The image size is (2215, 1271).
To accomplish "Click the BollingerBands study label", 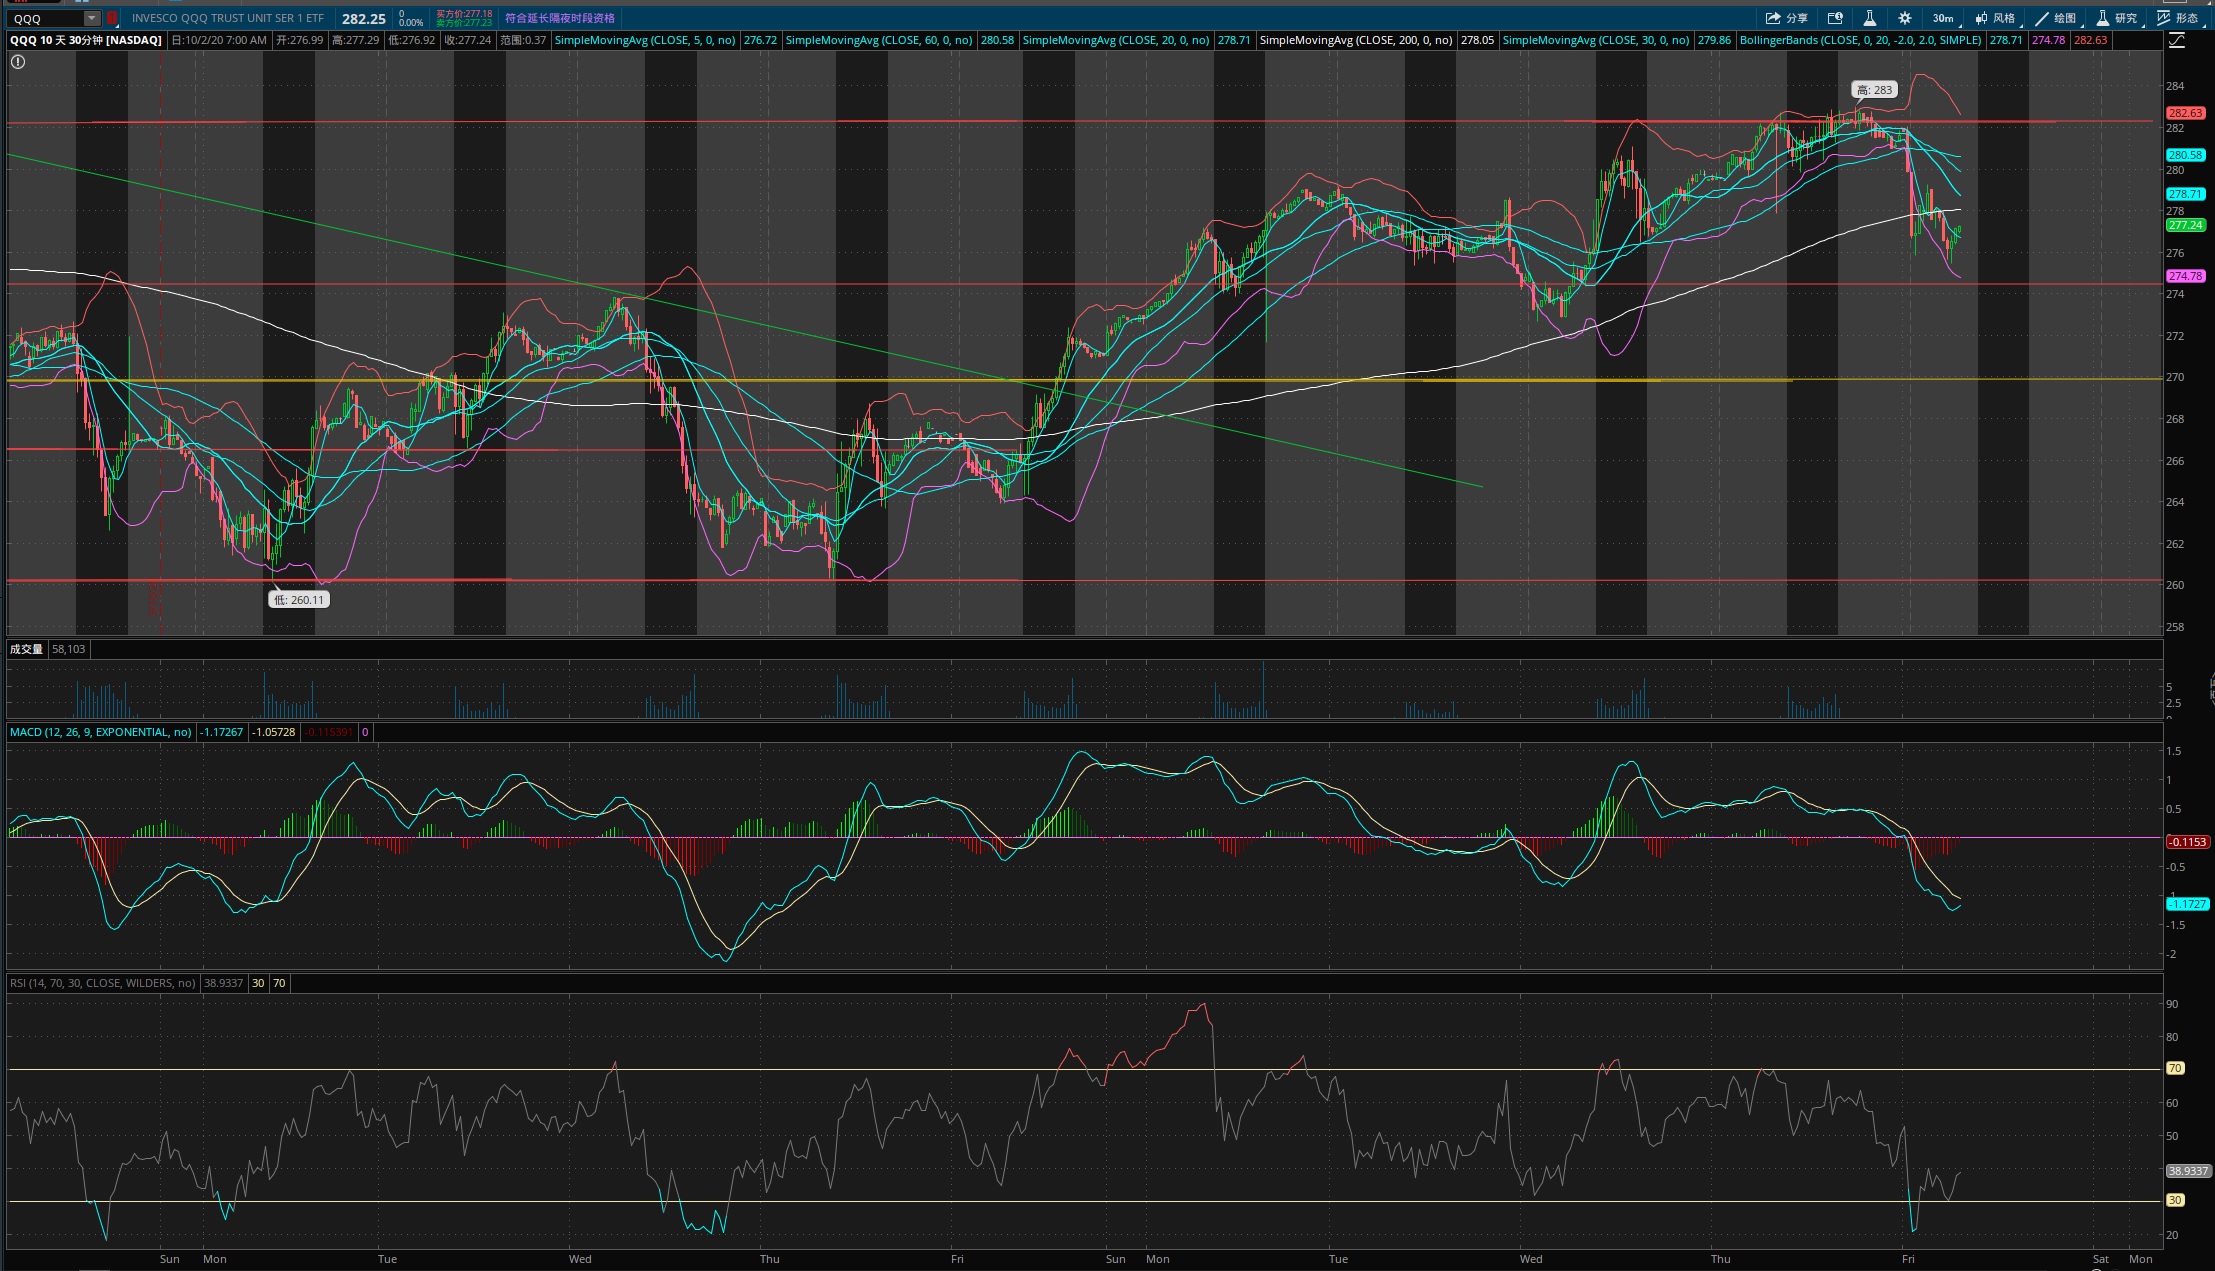I will [x=1860, y=40].
